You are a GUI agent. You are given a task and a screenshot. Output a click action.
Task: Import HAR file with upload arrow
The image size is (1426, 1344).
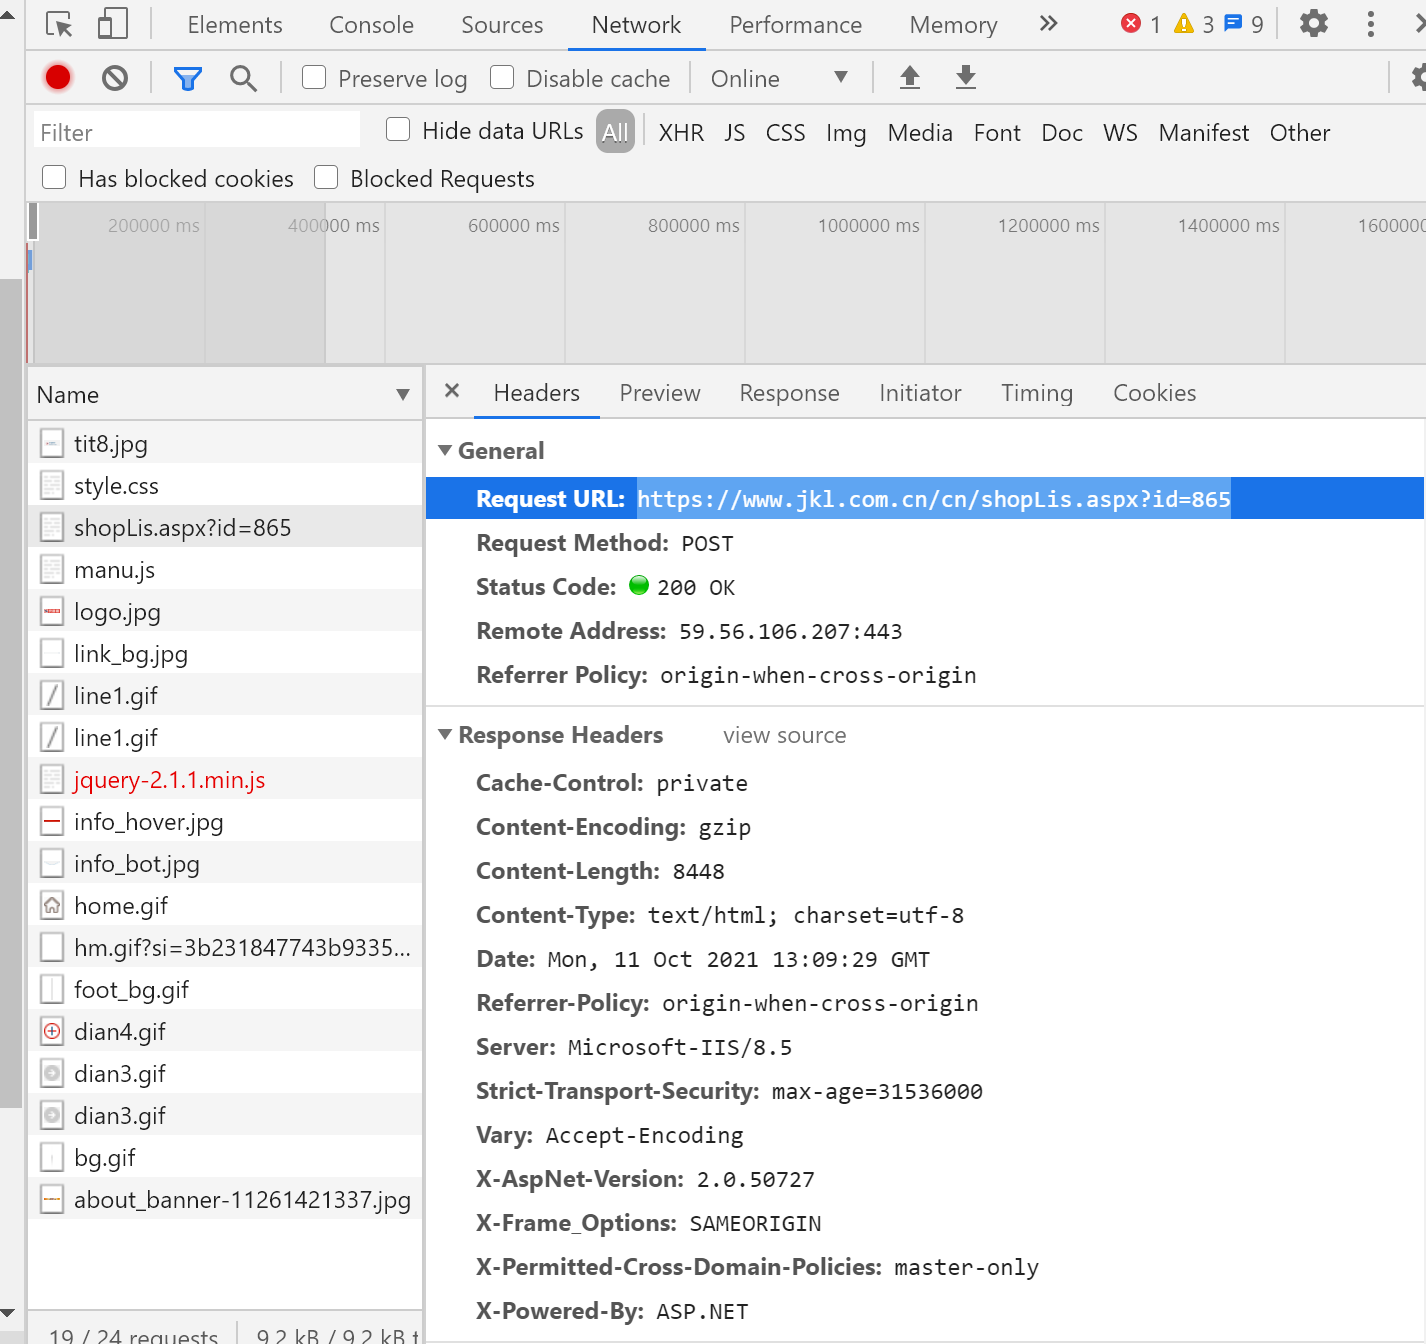point(910,77)
